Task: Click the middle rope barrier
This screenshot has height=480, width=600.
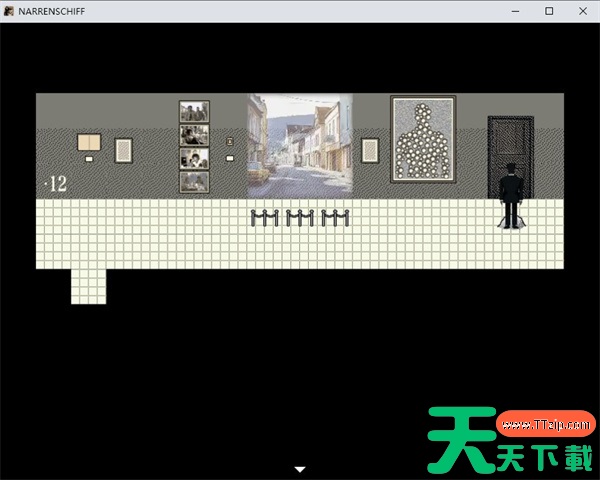Action: point(300,217)
